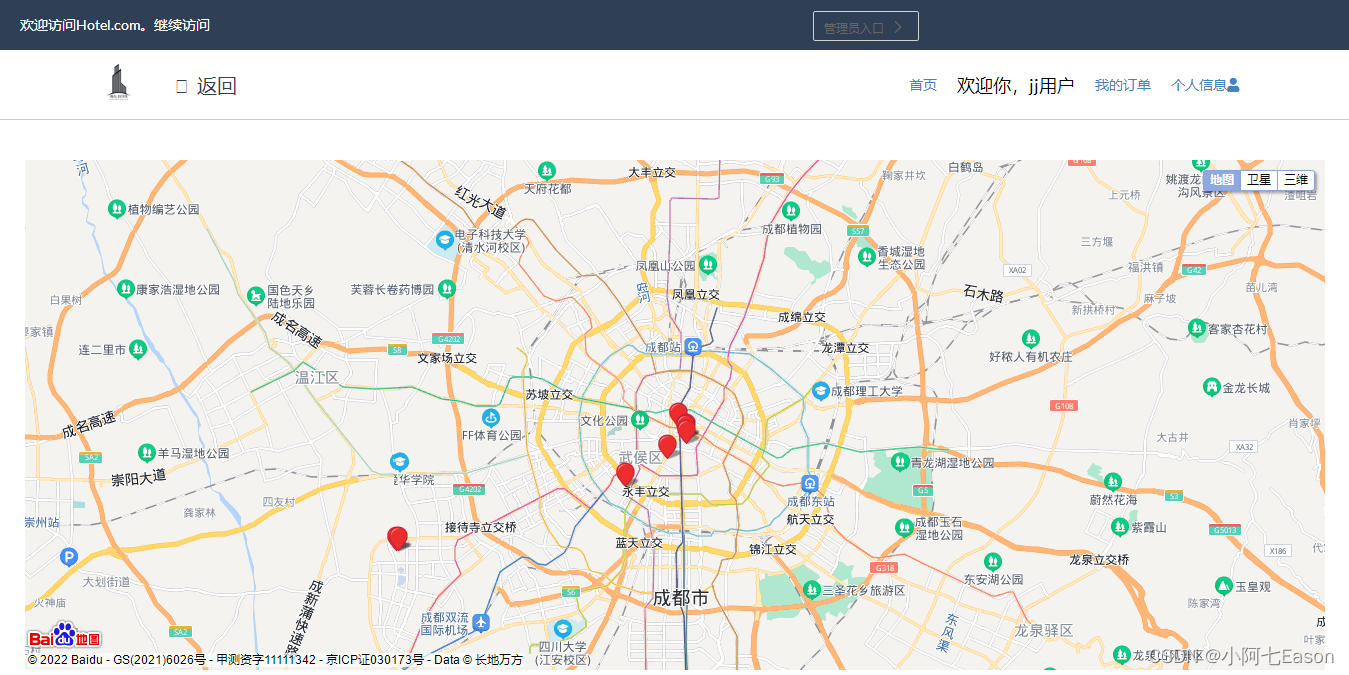Viewport: 1349px width, 675px height.
Task: Click the 客家杏花村 icon
Action: (1197, 328)
